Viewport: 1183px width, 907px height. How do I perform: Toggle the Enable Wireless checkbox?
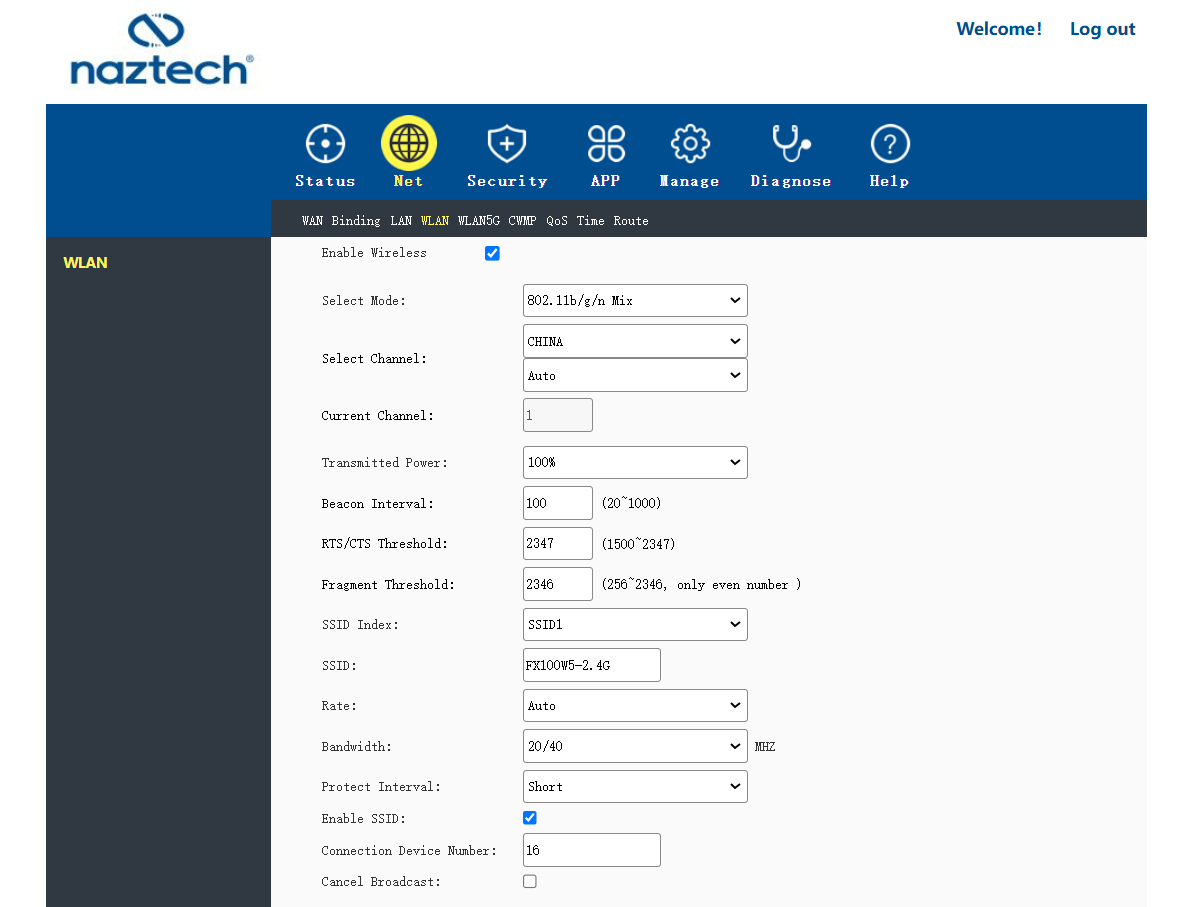click(492, 254)
